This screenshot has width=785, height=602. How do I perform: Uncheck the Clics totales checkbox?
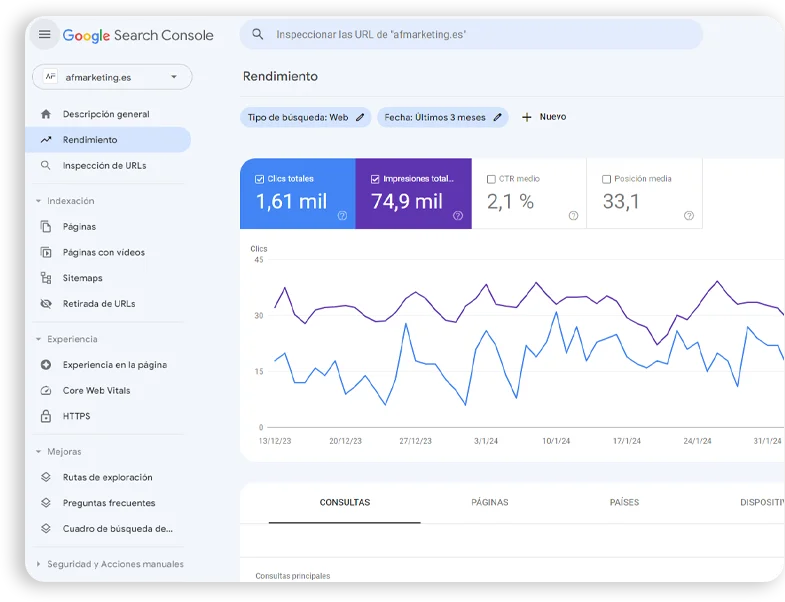259,179
